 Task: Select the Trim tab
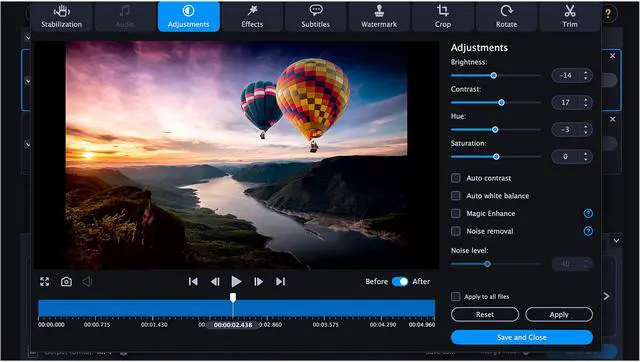pyautogui.click(x=570, y=17)
